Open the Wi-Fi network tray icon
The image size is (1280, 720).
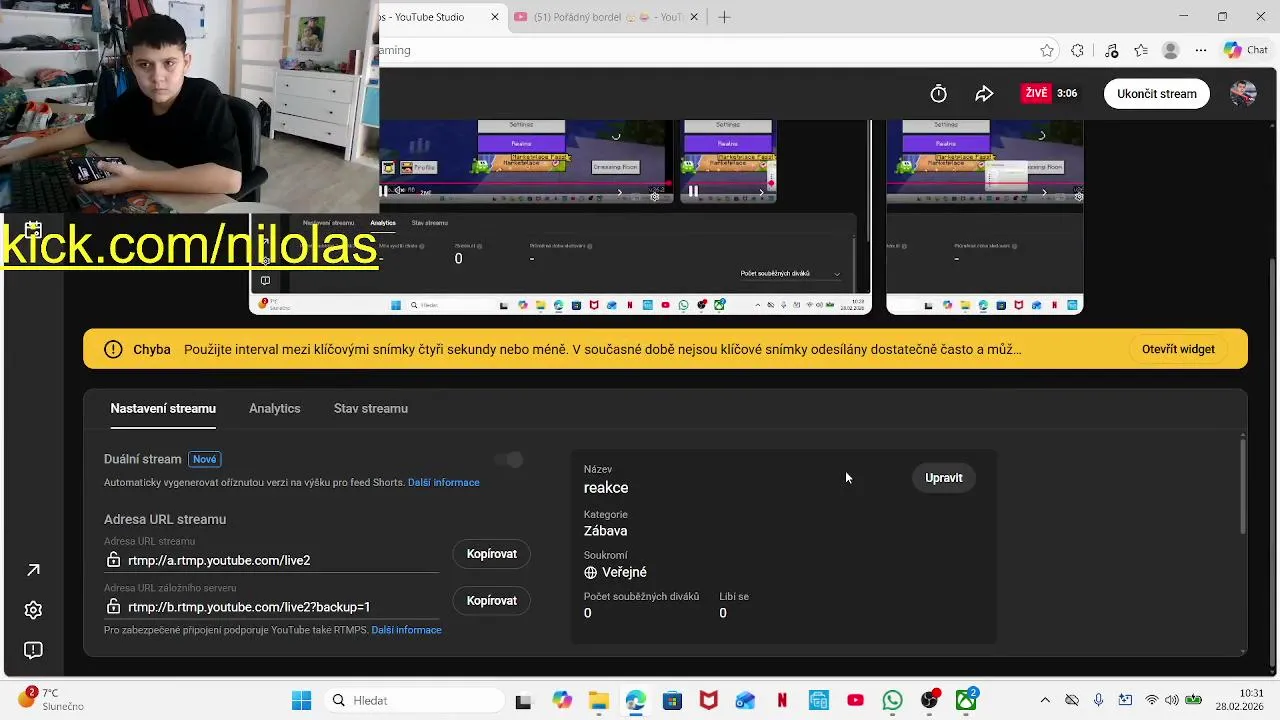(x=1152, y=700)
